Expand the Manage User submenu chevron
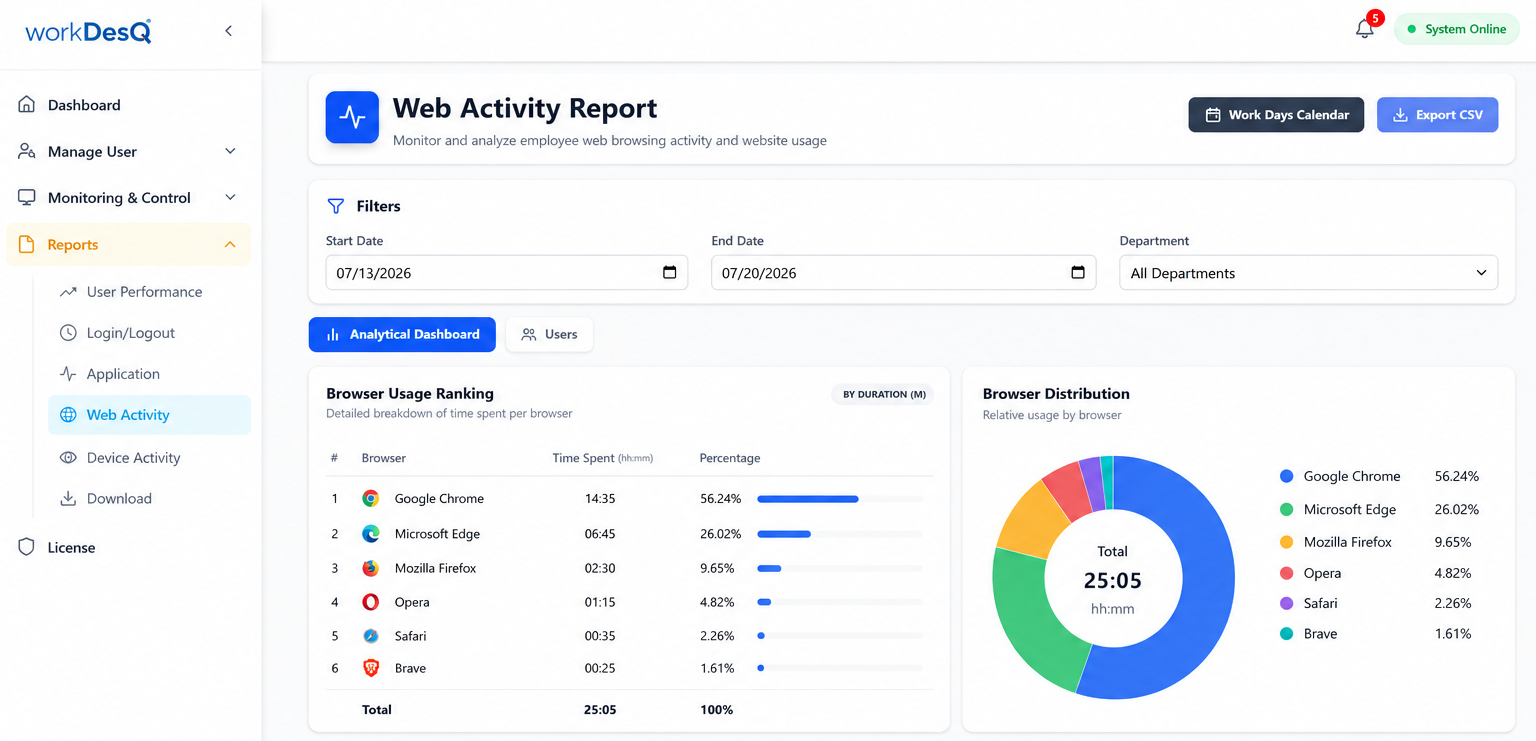The height and width of the screenshot is (741, 1536). (x=230, y=151)
